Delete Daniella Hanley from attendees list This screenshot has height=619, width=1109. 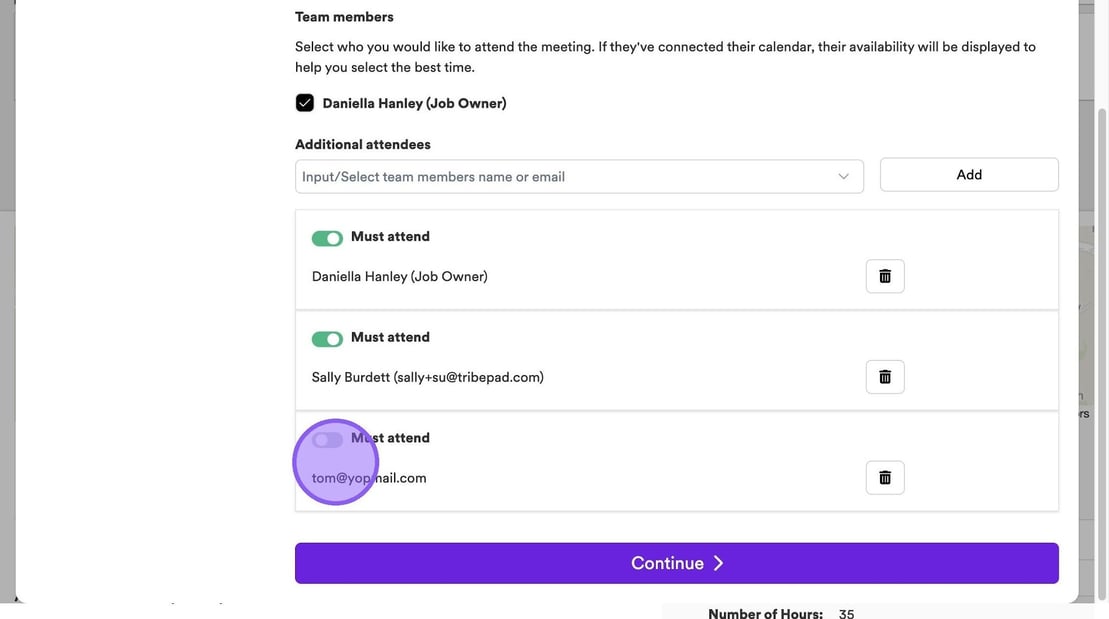pyautogui.click(x=885, y=276)
